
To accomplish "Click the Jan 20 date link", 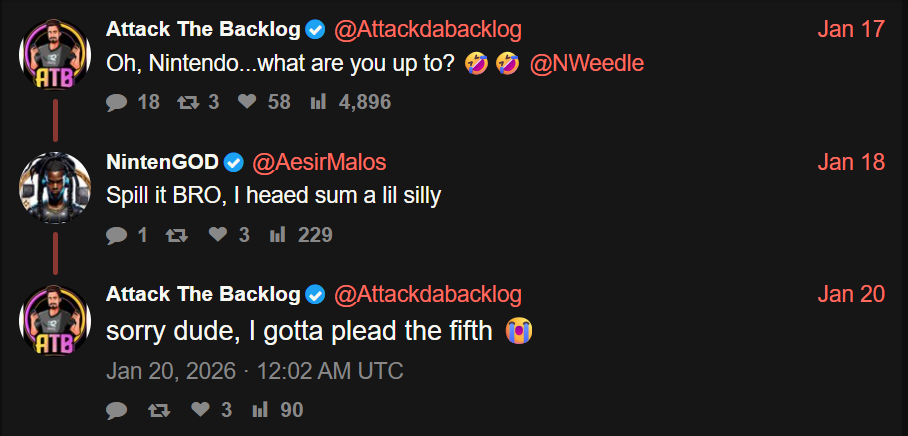I will tap(850, 294).
